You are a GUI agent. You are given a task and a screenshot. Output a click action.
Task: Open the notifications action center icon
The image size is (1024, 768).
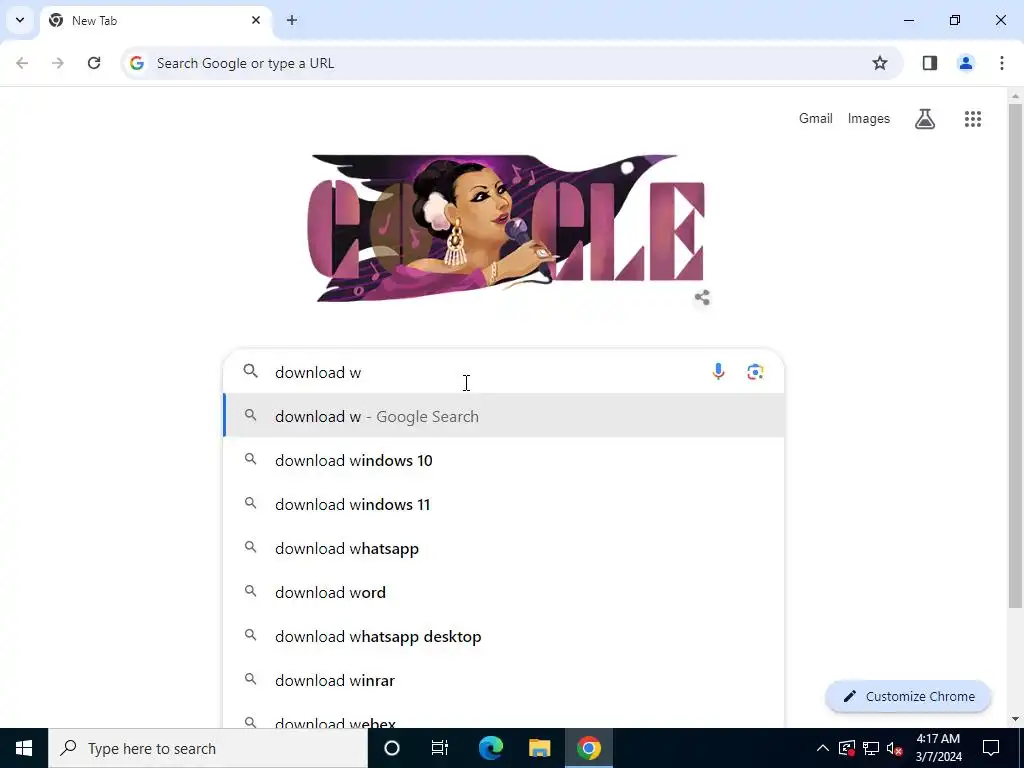[x=991, y=748]
